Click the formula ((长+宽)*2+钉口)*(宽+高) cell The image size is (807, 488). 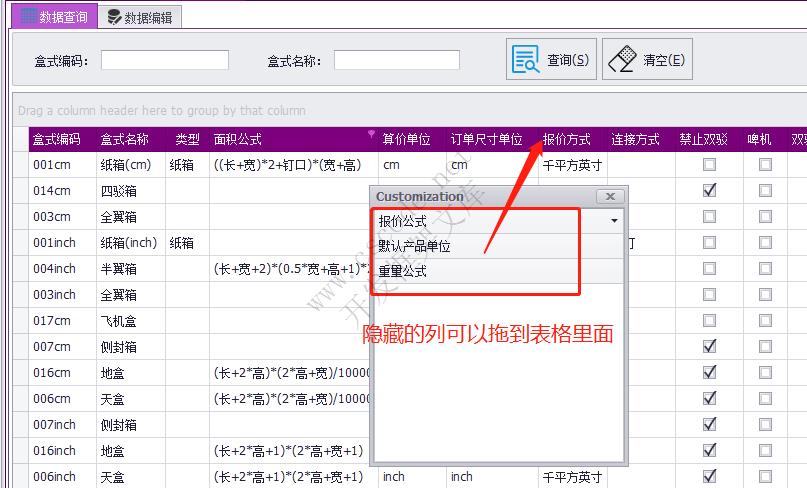coord(293,165)
